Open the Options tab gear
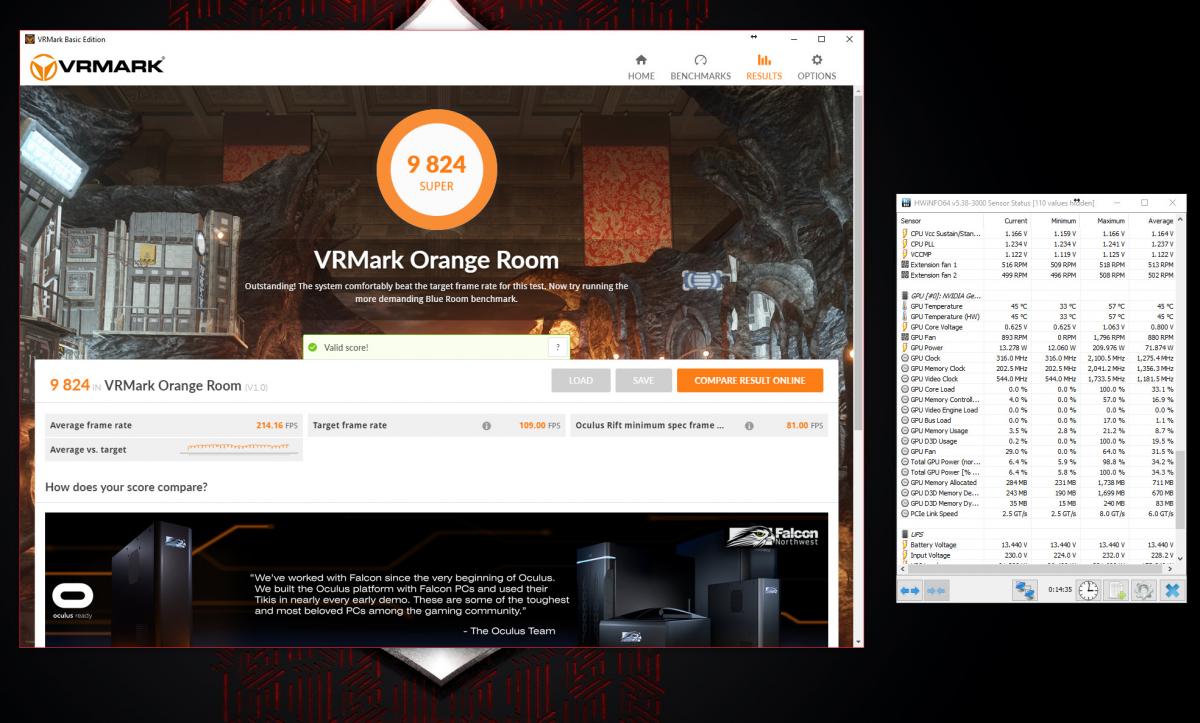 coord(817,67)
